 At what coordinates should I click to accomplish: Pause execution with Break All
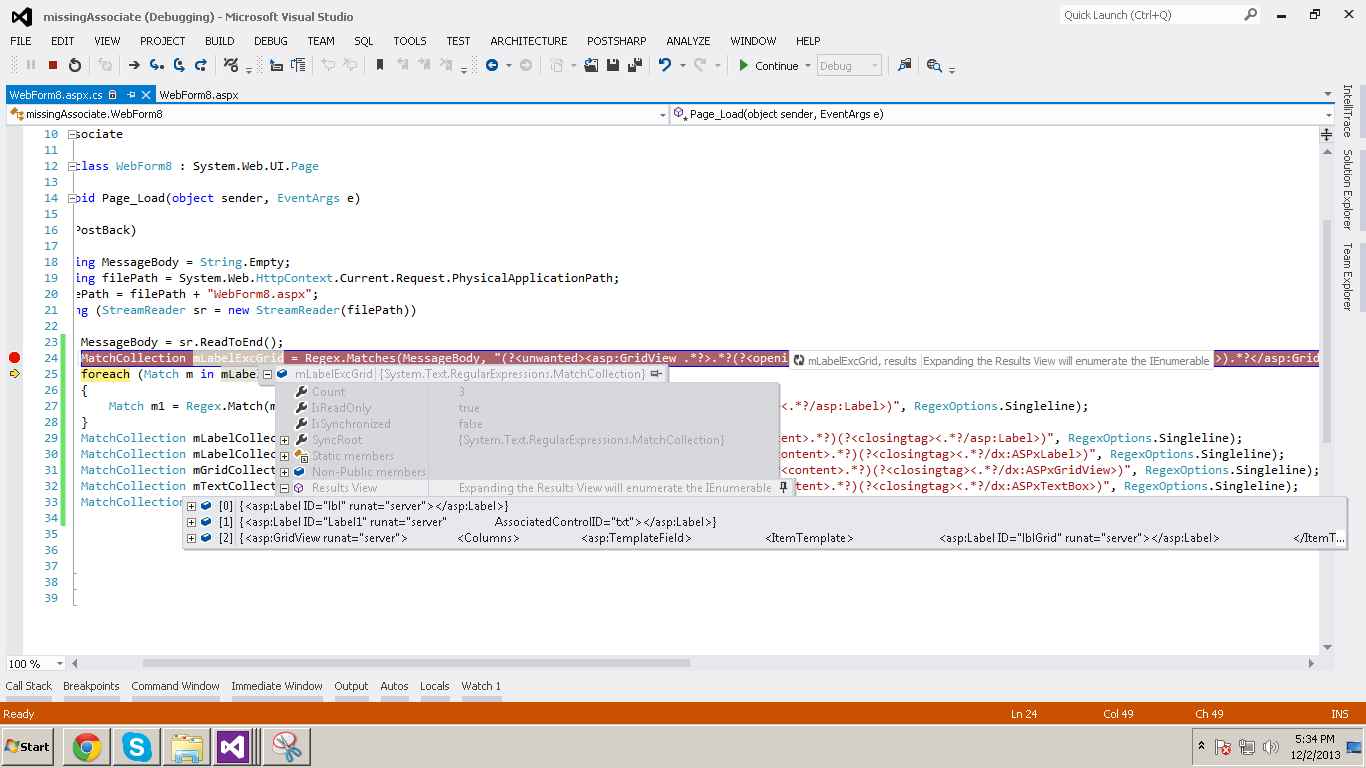(x=31, y=65)
